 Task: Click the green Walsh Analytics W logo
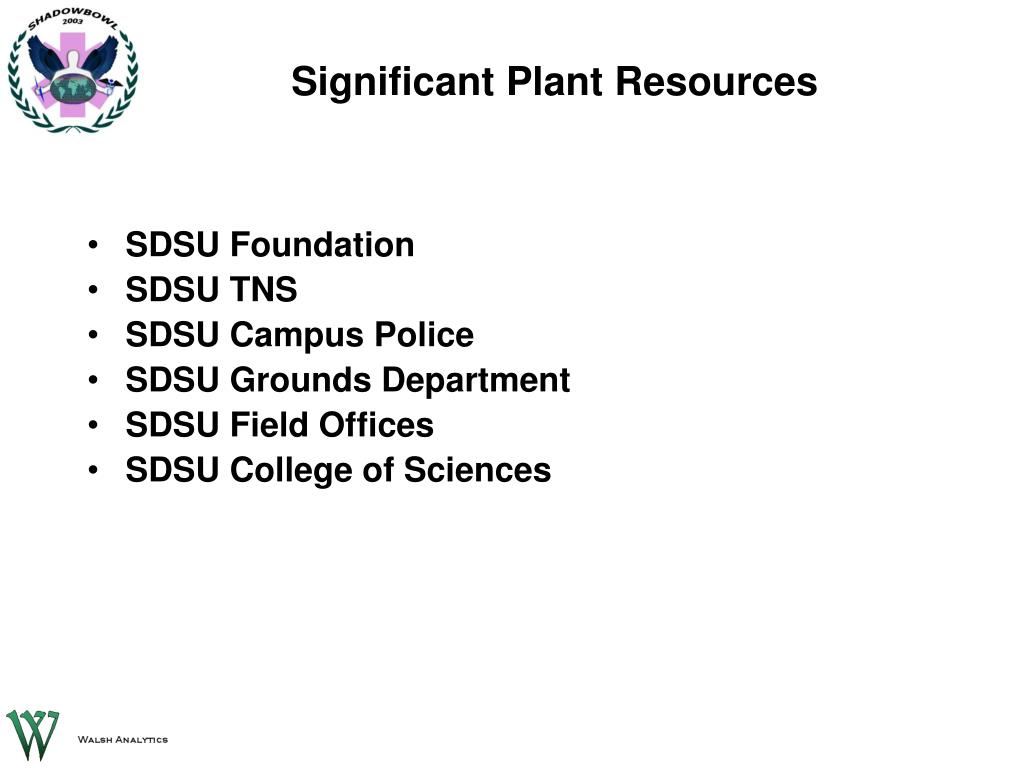coord(33,734)
